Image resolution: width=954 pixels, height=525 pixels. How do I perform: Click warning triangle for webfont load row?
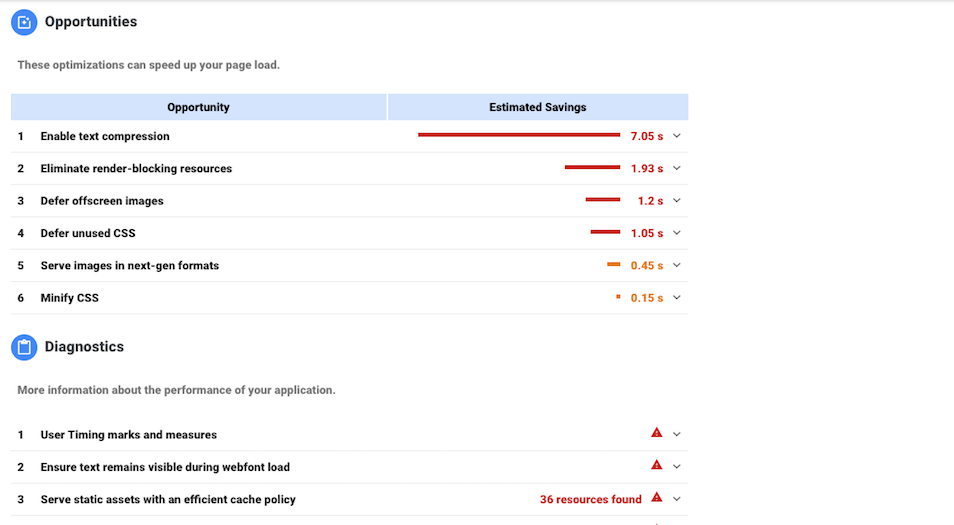click(657, 465)
